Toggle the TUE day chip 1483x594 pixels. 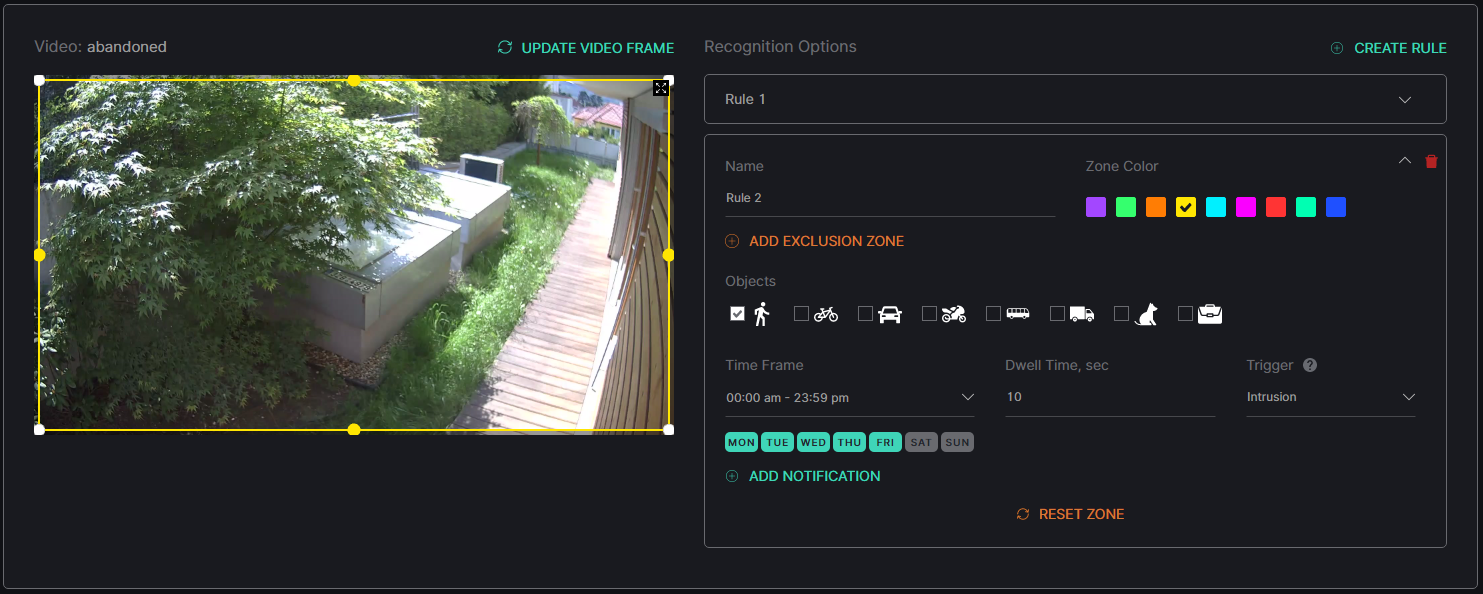(x=778, y=442)
